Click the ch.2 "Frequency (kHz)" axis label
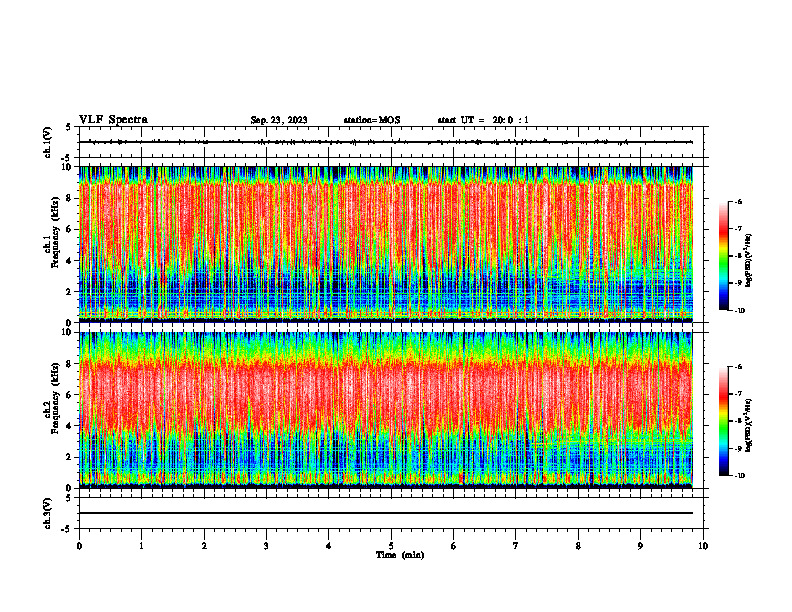 (56, 398)
